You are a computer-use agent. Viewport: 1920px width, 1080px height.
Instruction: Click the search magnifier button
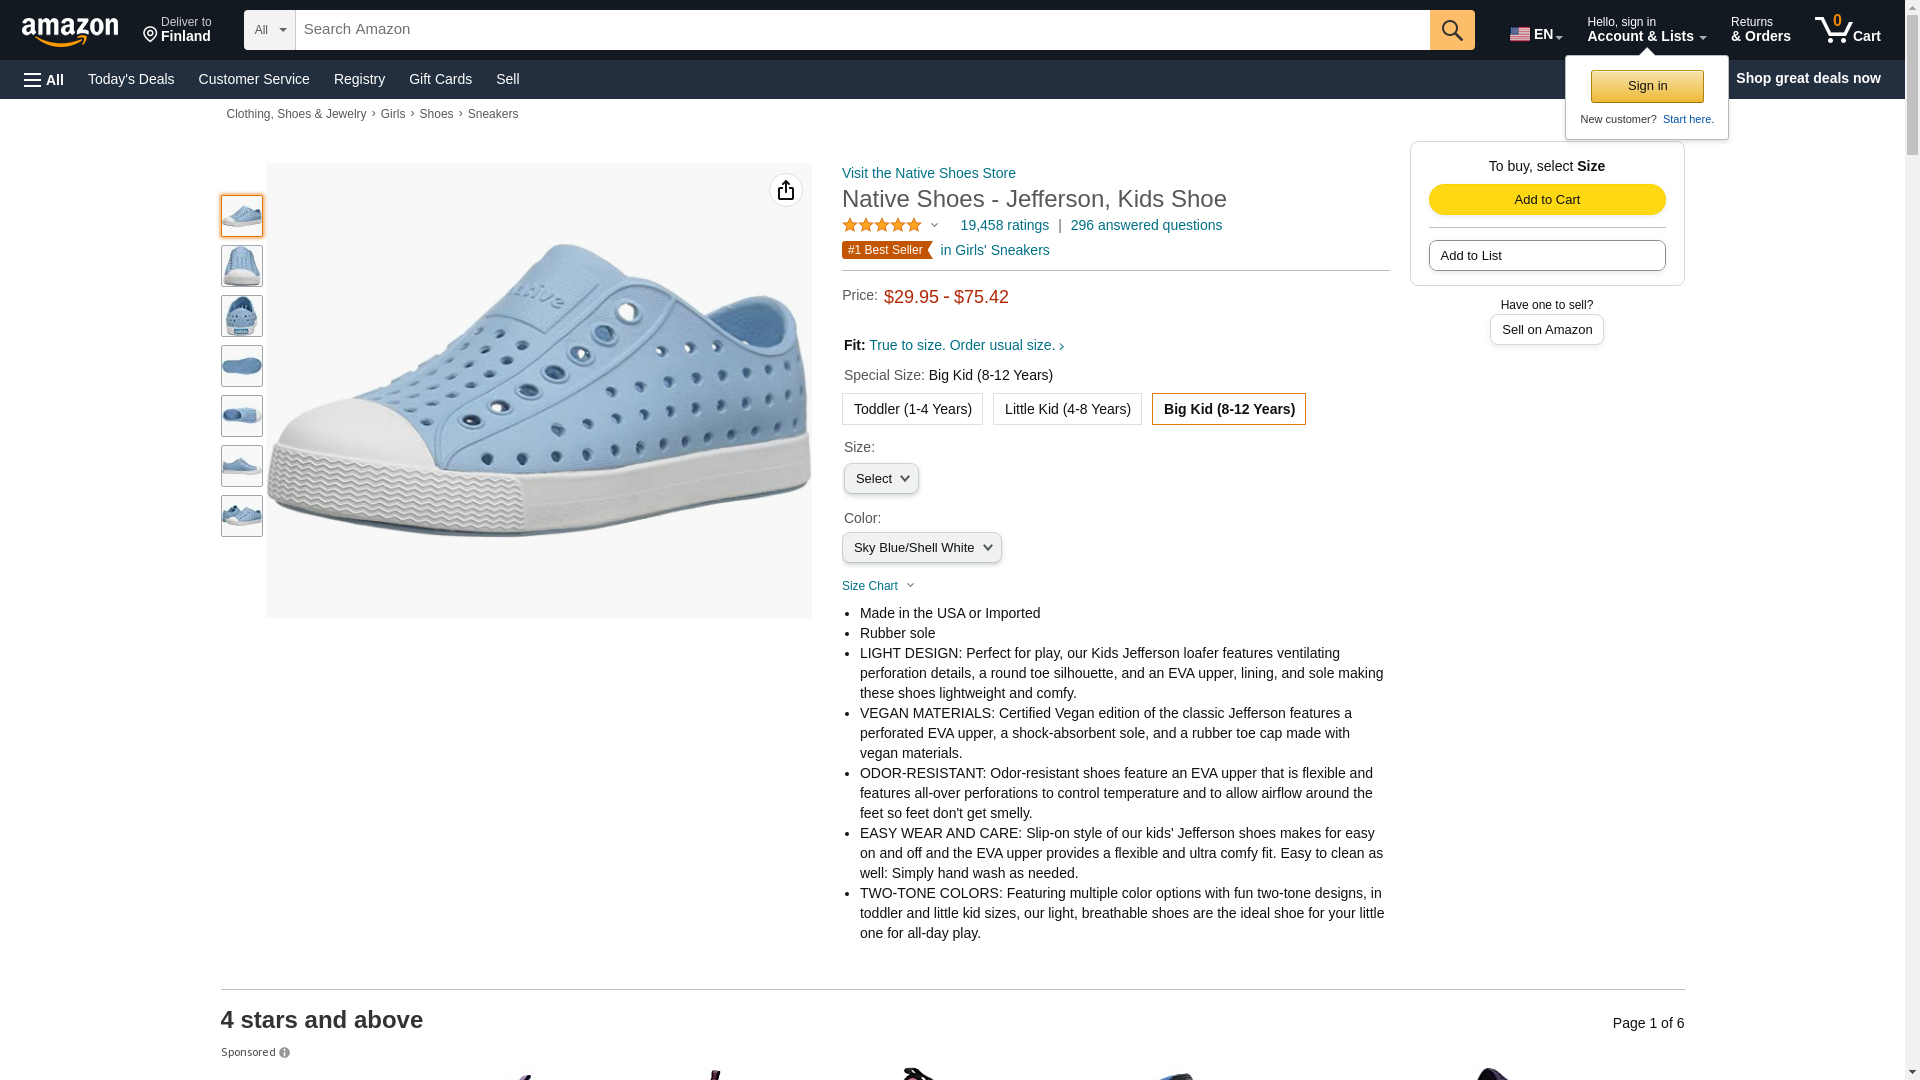click(1451, 30)
